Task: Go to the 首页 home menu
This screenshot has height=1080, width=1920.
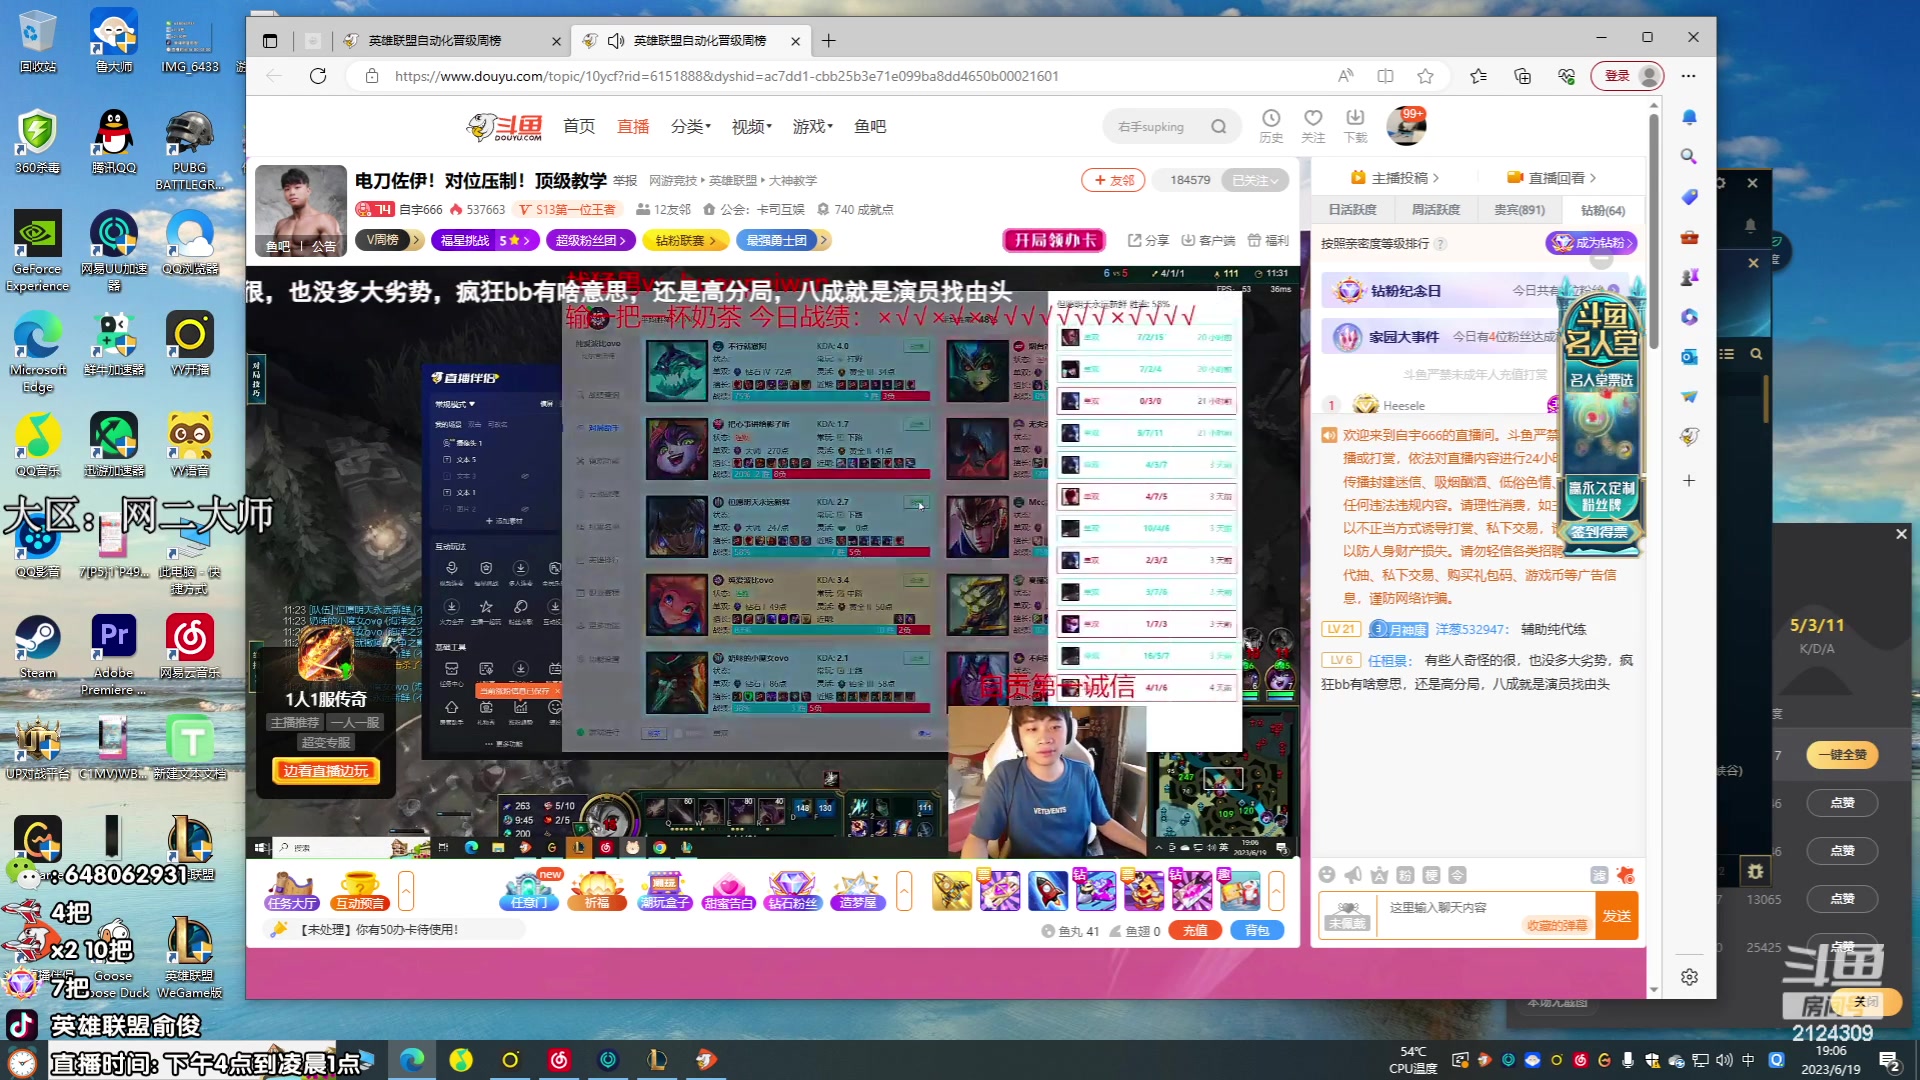Action: [x=579, y=126]
